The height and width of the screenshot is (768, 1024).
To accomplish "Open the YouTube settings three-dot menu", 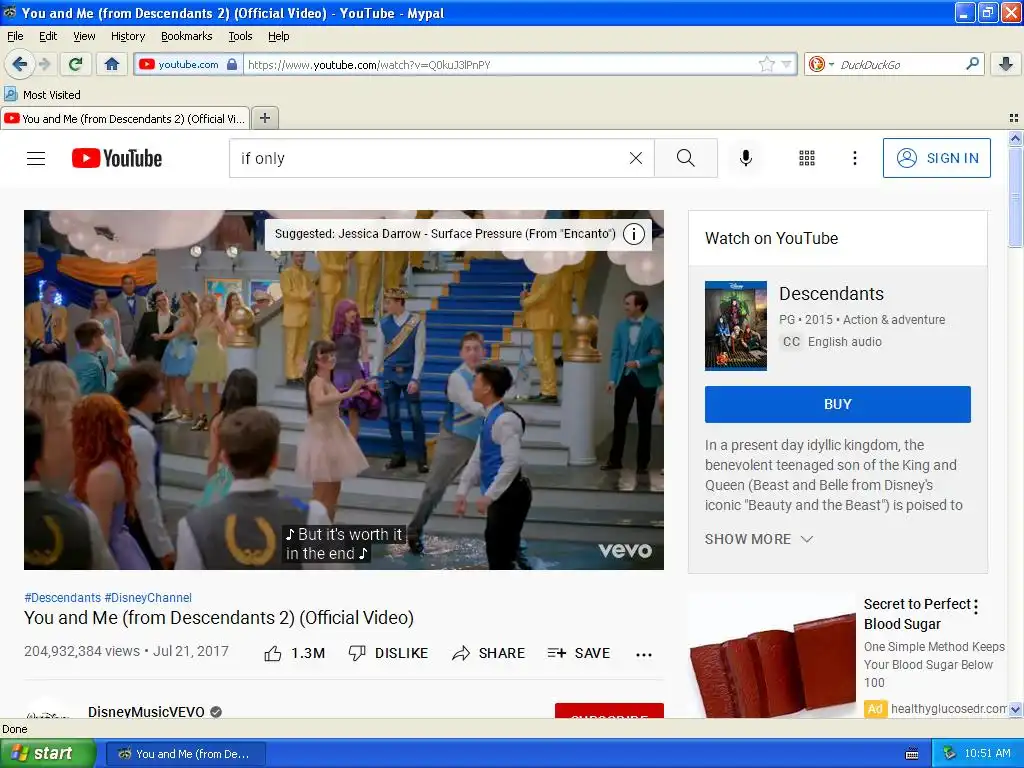I will click(x=854, y=158).
